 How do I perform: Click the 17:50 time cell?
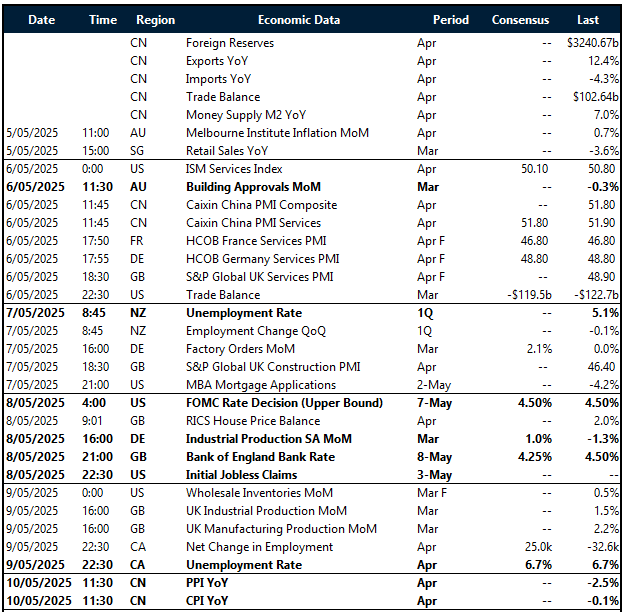click(x=96, y=241)
